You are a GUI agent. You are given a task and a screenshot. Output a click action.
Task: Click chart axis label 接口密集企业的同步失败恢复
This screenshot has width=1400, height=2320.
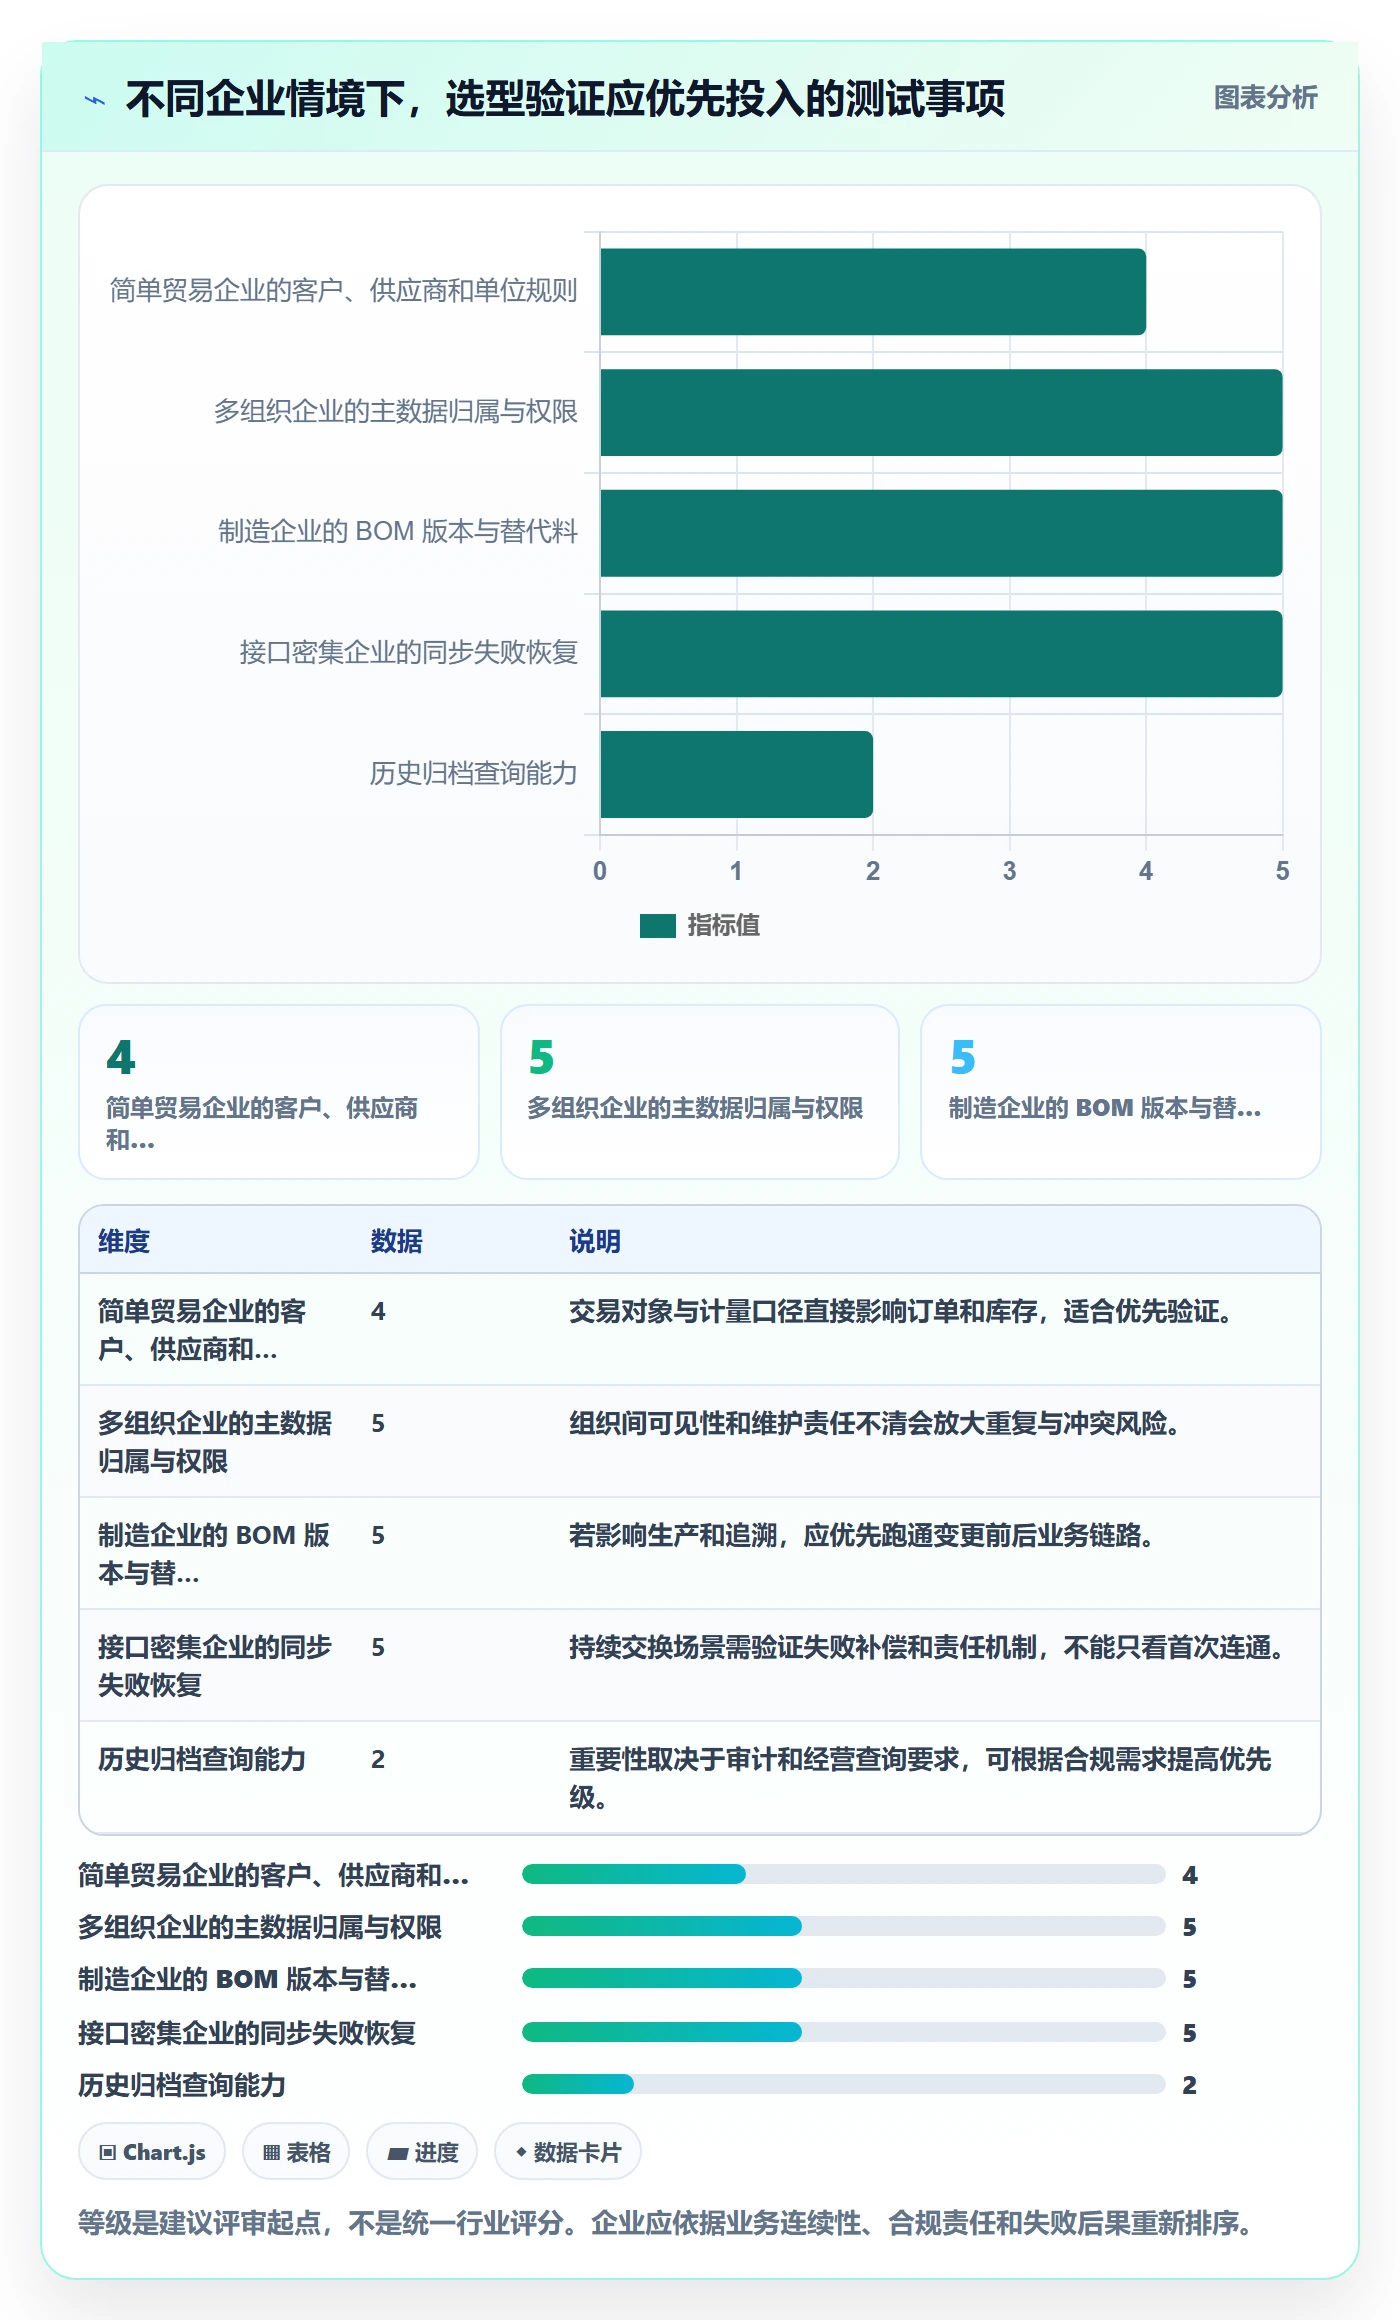coord(408,652)
